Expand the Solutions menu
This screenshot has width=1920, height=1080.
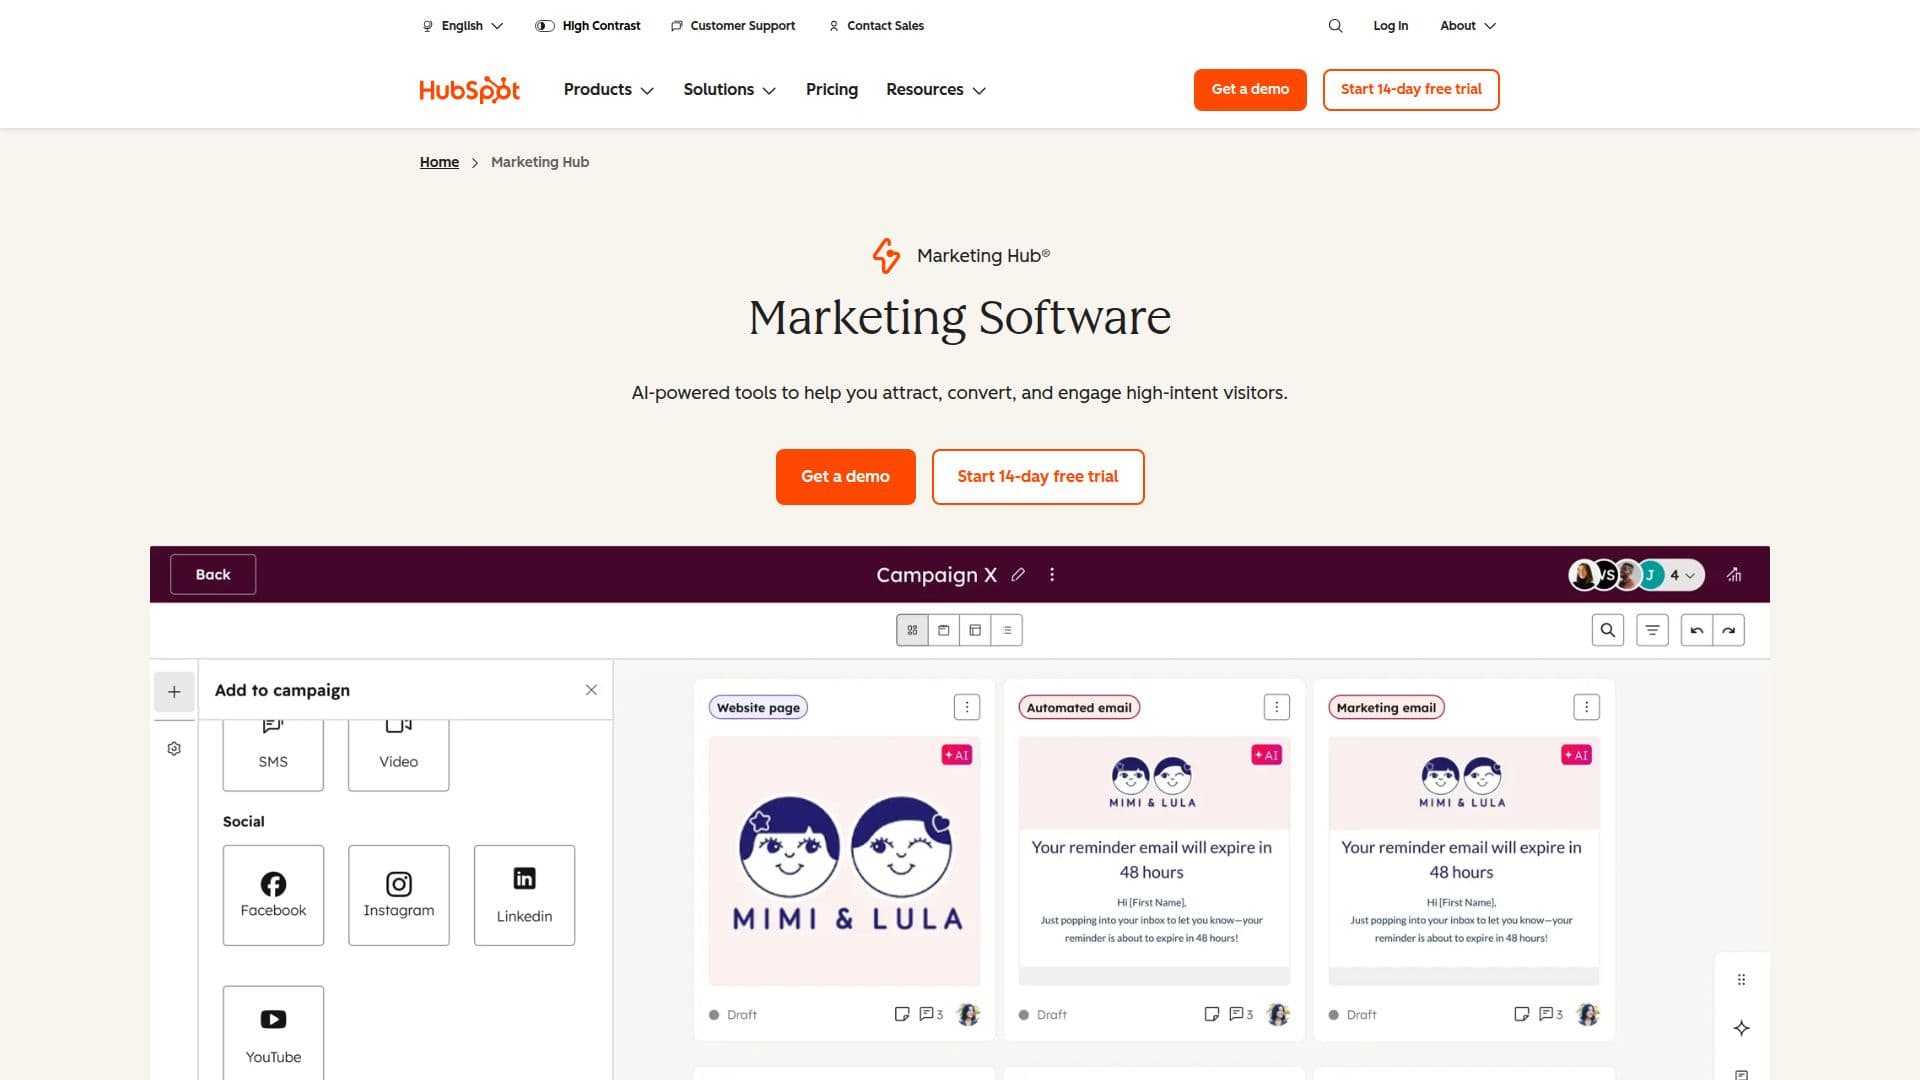tap(729, 90)
